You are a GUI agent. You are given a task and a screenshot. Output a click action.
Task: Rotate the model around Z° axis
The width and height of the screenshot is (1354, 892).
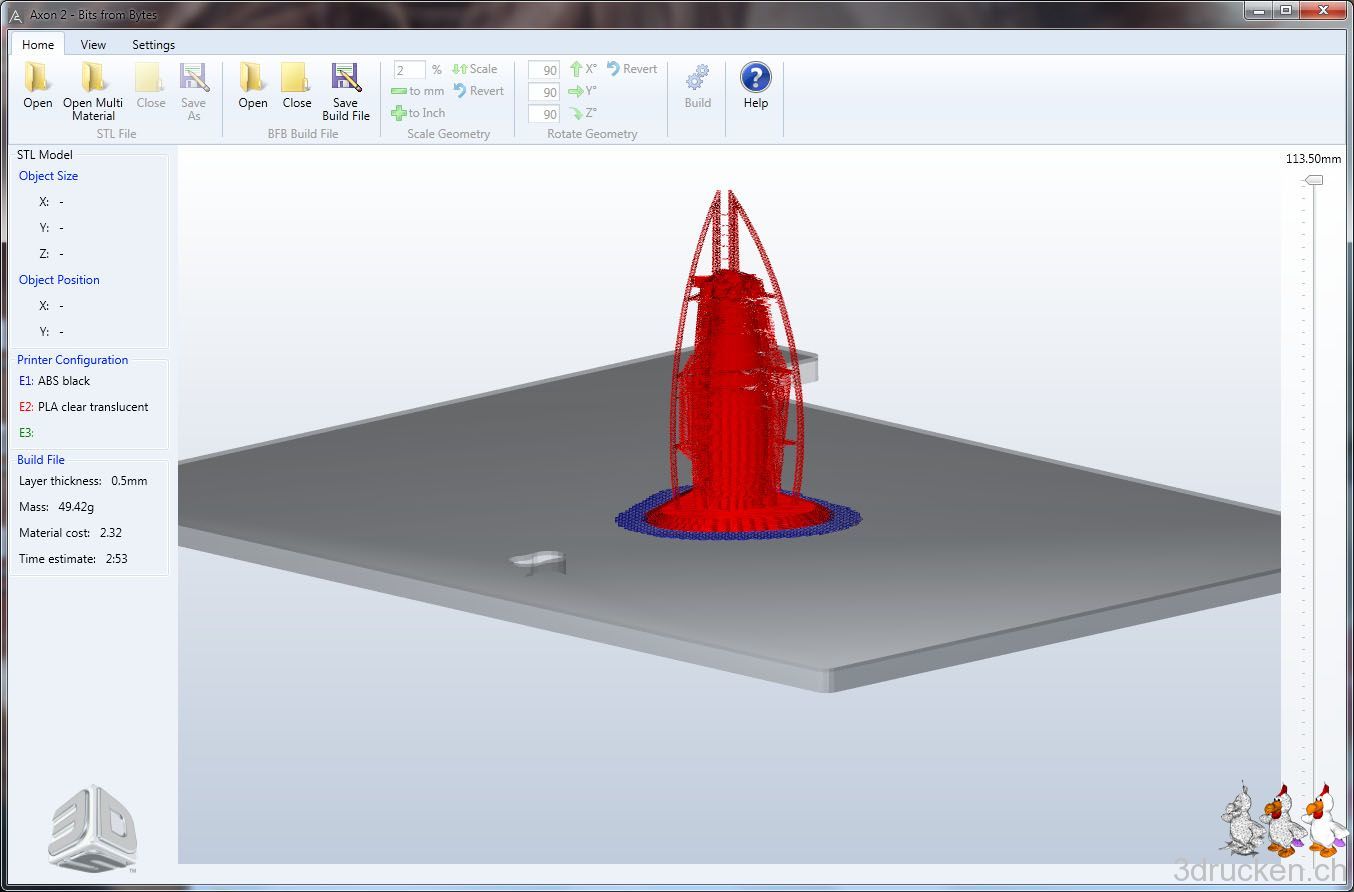coord(583,113)
